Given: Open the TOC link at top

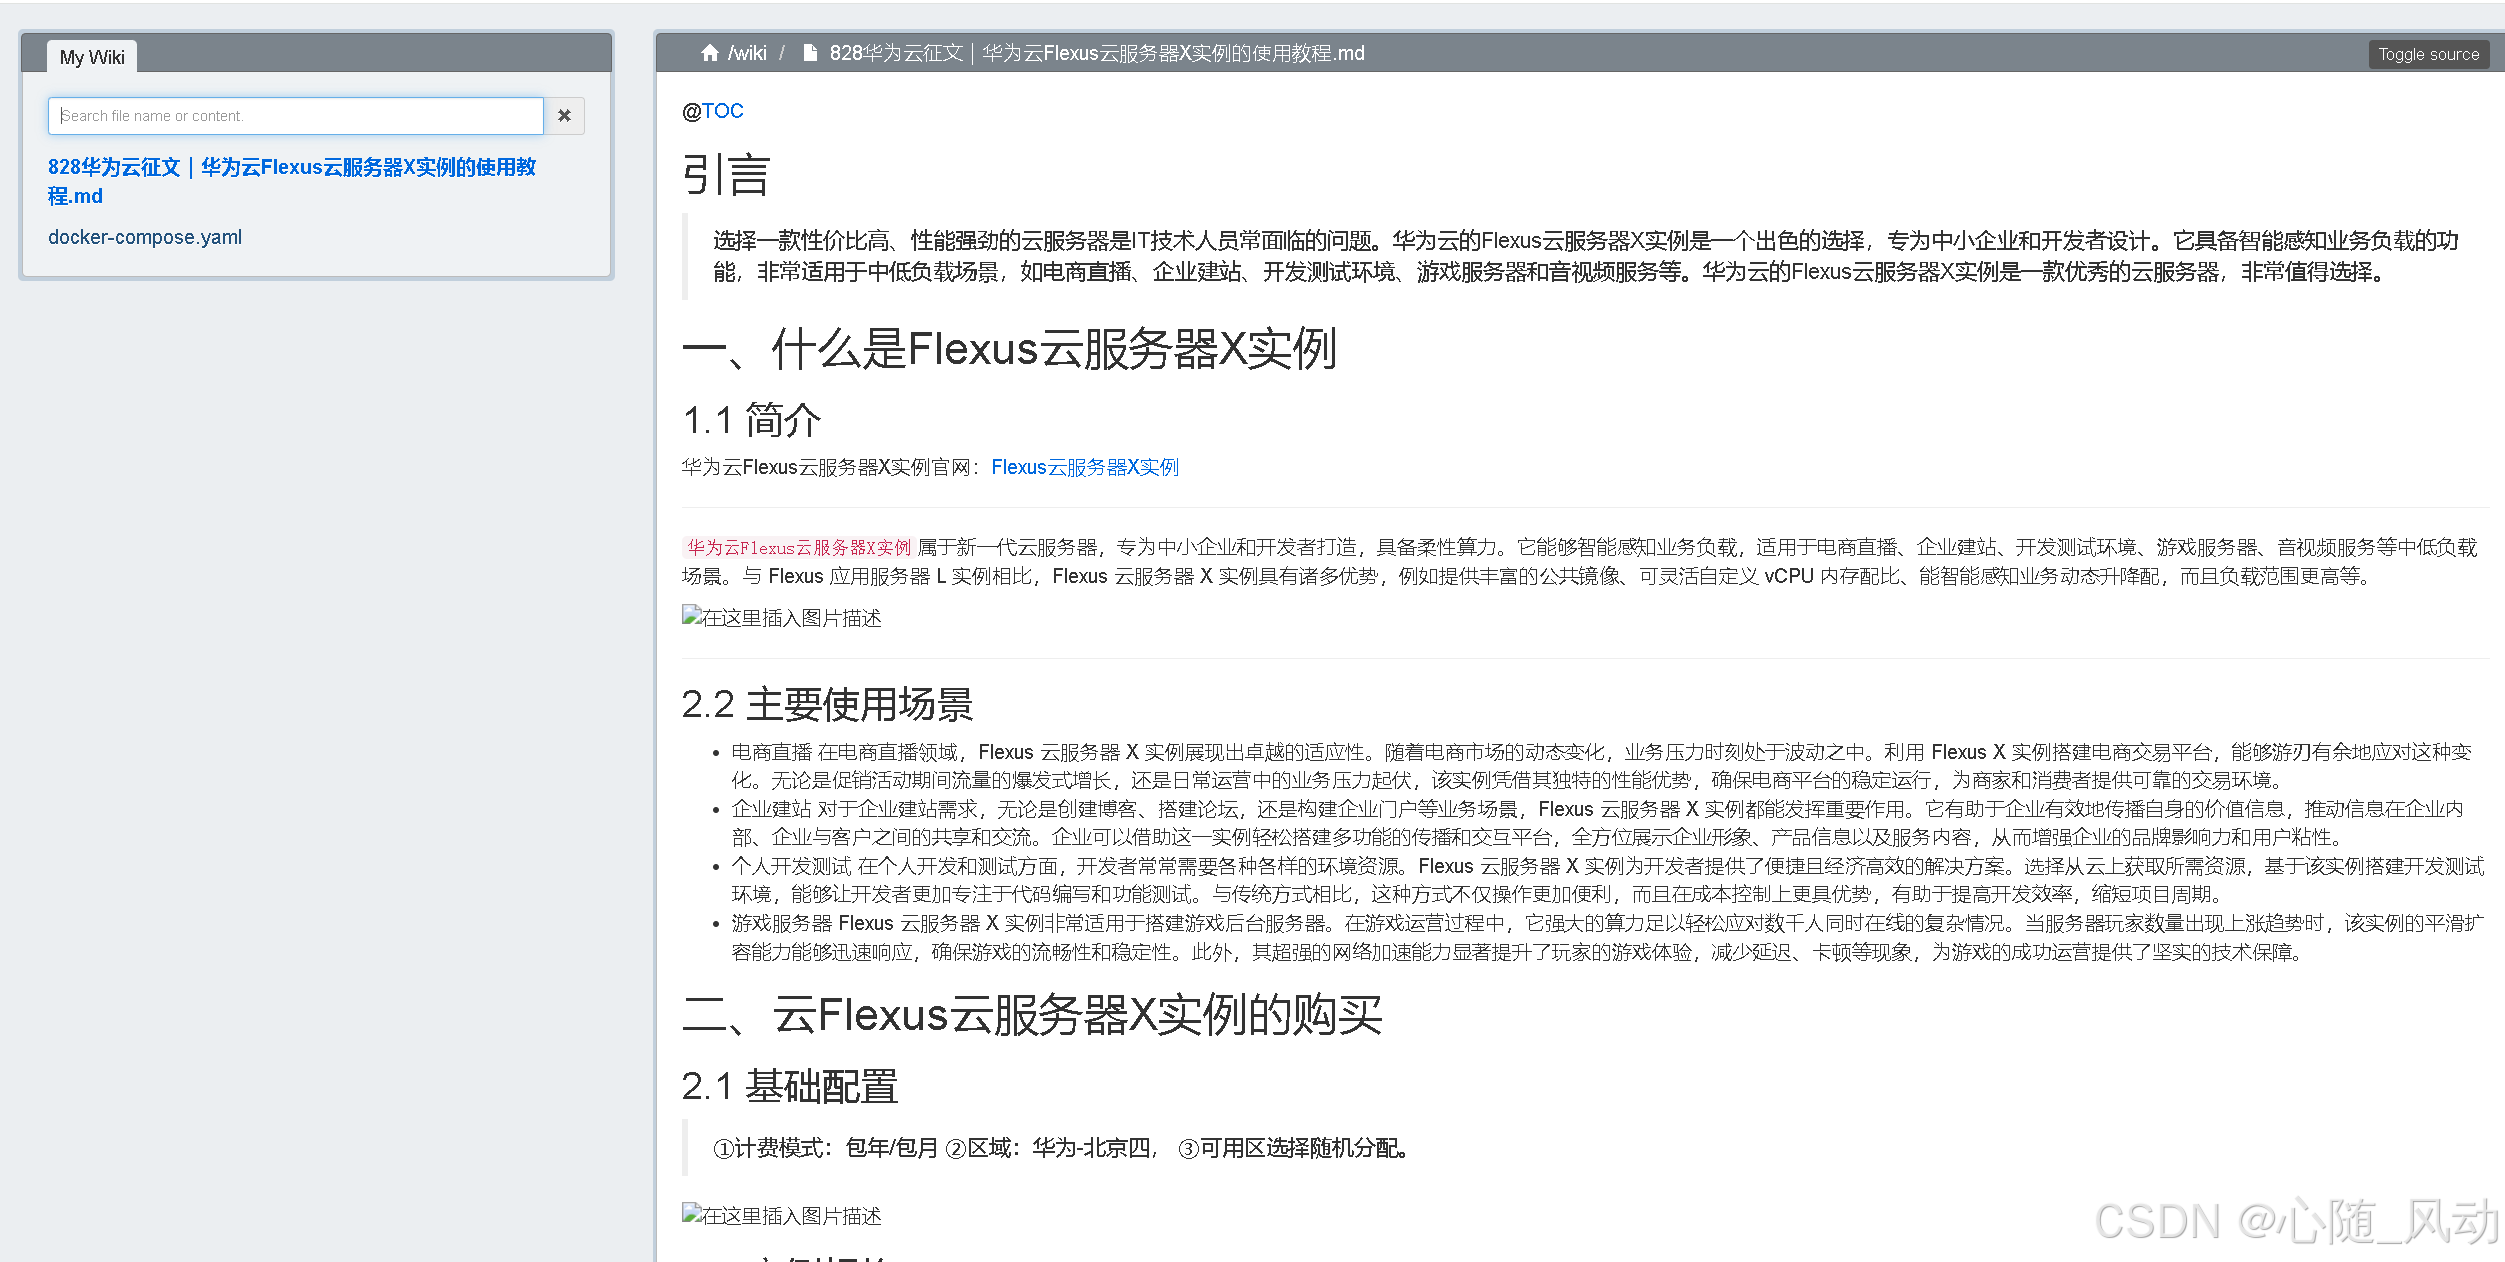Looking at the screenshot, I should pos(722,111).
